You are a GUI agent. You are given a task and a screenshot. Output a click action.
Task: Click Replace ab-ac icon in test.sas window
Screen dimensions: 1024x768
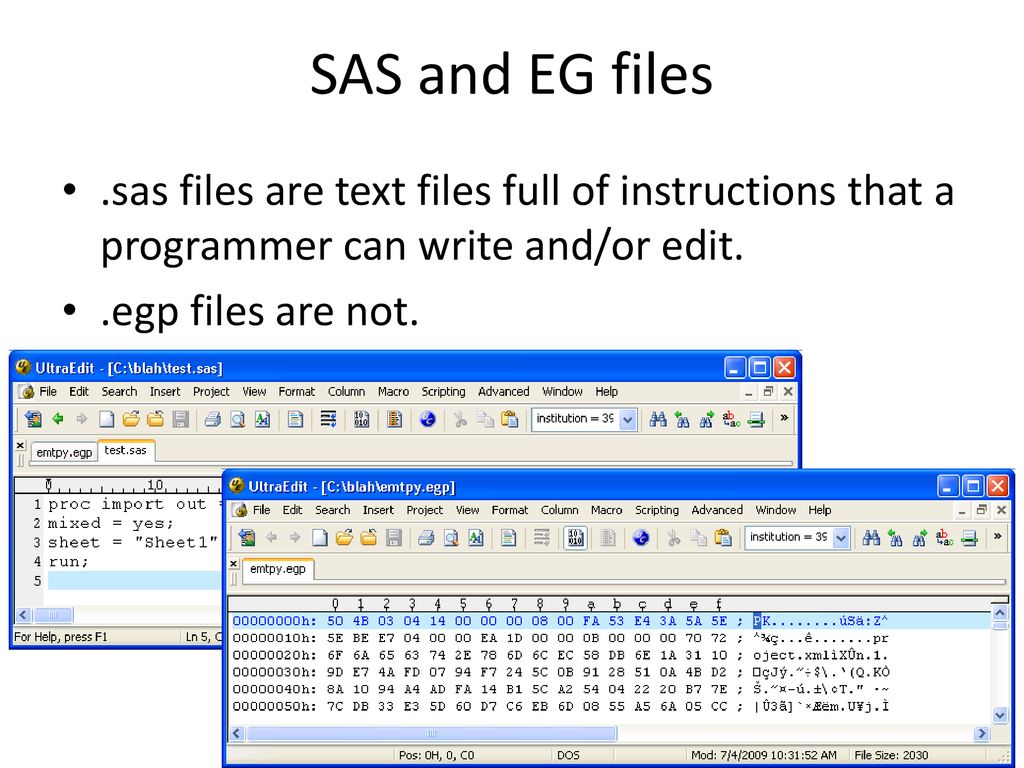731,419
